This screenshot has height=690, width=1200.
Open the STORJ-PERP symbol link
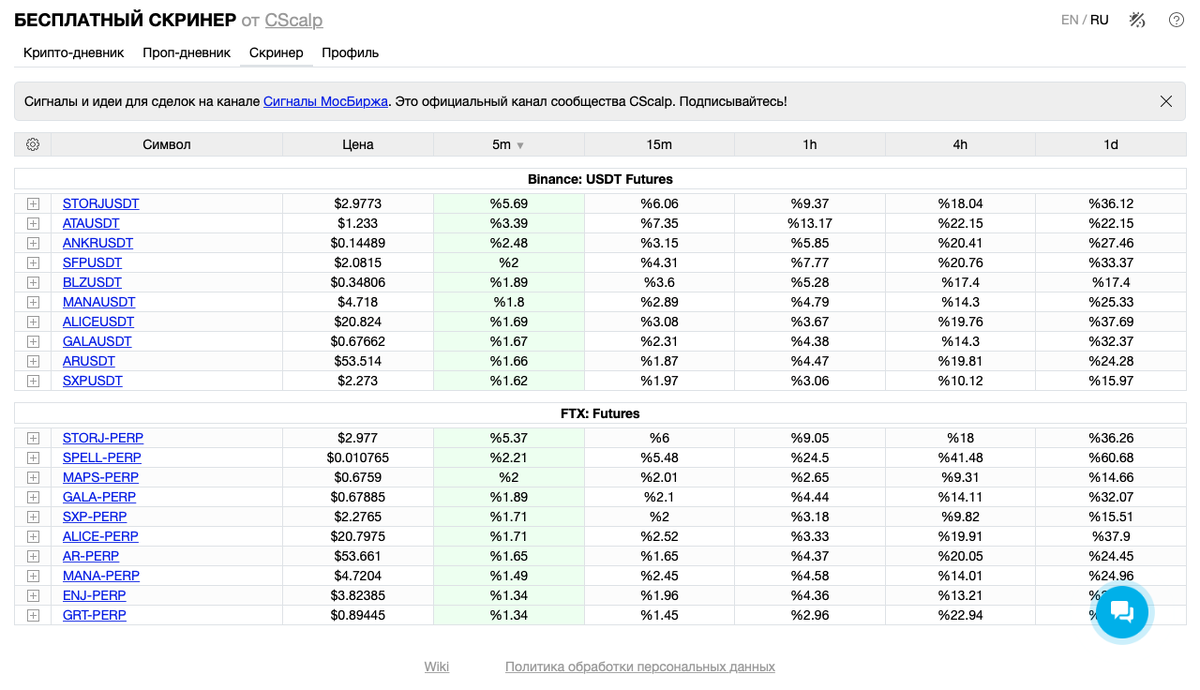click(103, 438)
